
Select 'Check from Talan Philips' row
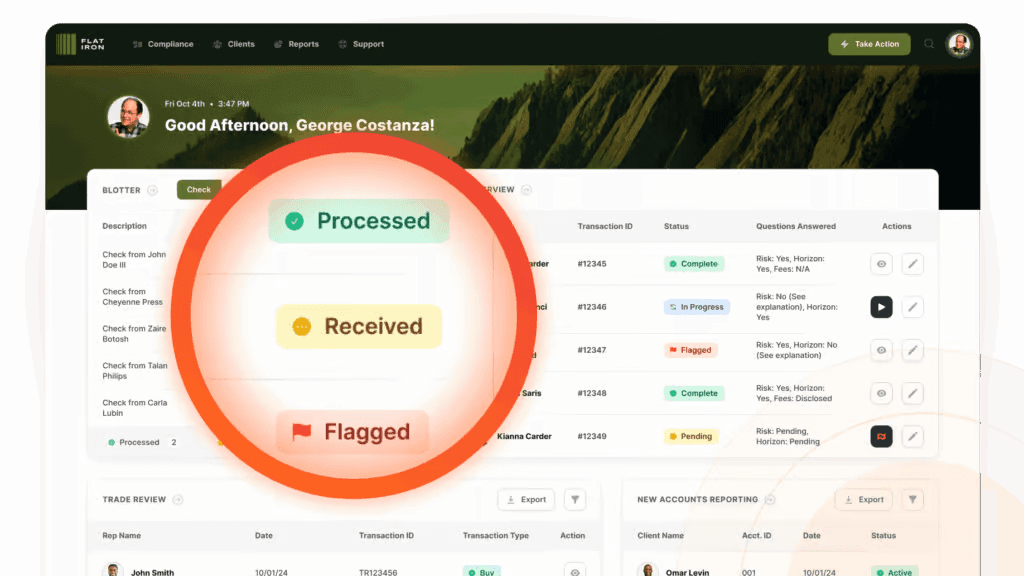[135, 371]
